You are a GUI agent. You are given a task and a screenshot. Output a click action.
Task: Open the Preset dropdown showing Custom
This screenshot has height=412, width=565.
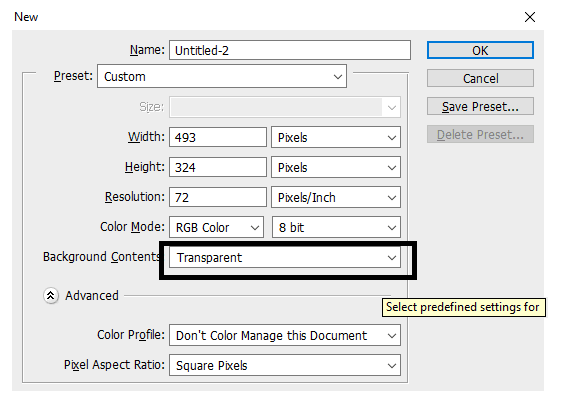[x=222, y=76]
